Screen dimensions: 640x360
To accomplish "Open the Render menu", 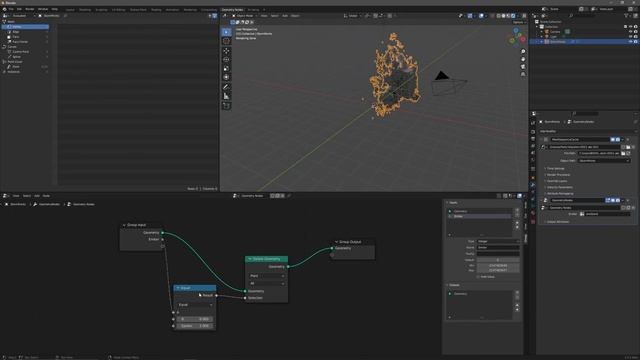I will tap(30, 9).
